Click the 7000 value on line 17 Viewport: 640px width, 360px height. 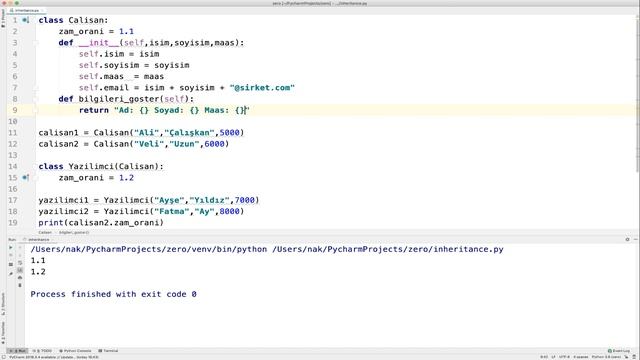click(244, 200)
